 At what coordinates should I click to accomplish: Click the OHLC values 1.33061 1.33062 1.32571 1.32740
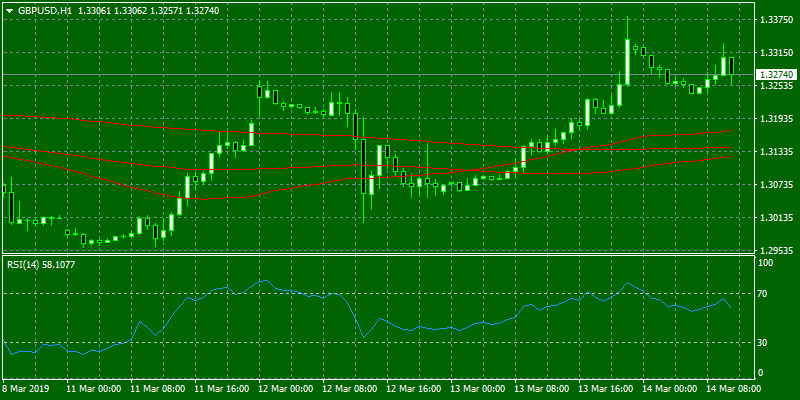tap(148, 10)
